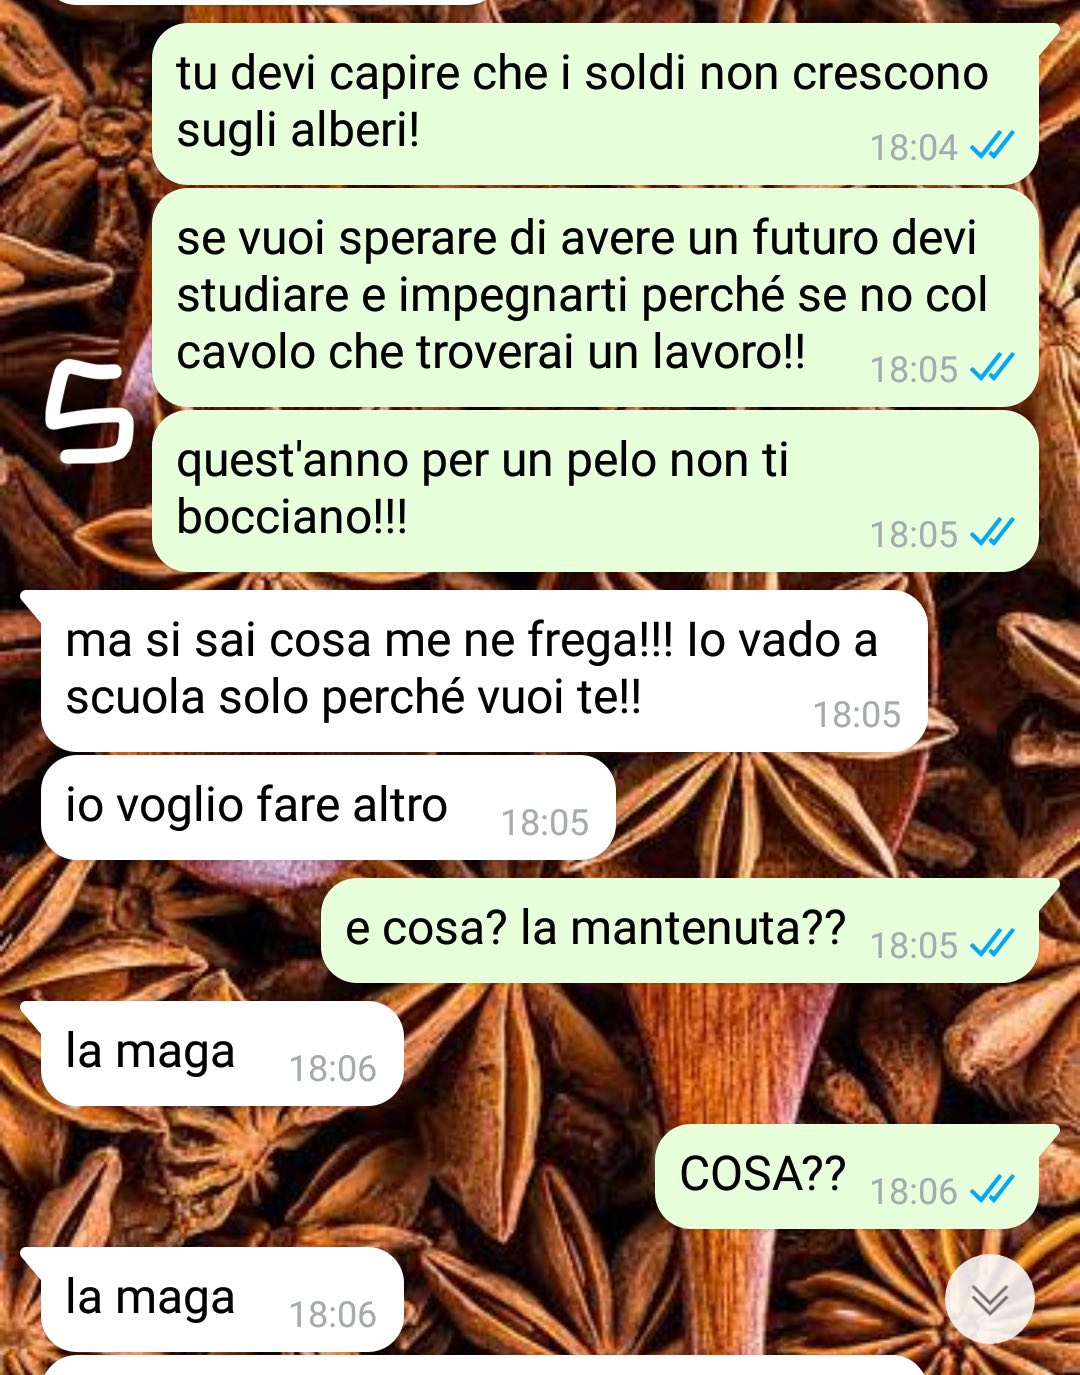Screen dimensions: 1080x1375
Task: Tap read ticks on 'la mantenuta??' message
Action: (992, 945)
